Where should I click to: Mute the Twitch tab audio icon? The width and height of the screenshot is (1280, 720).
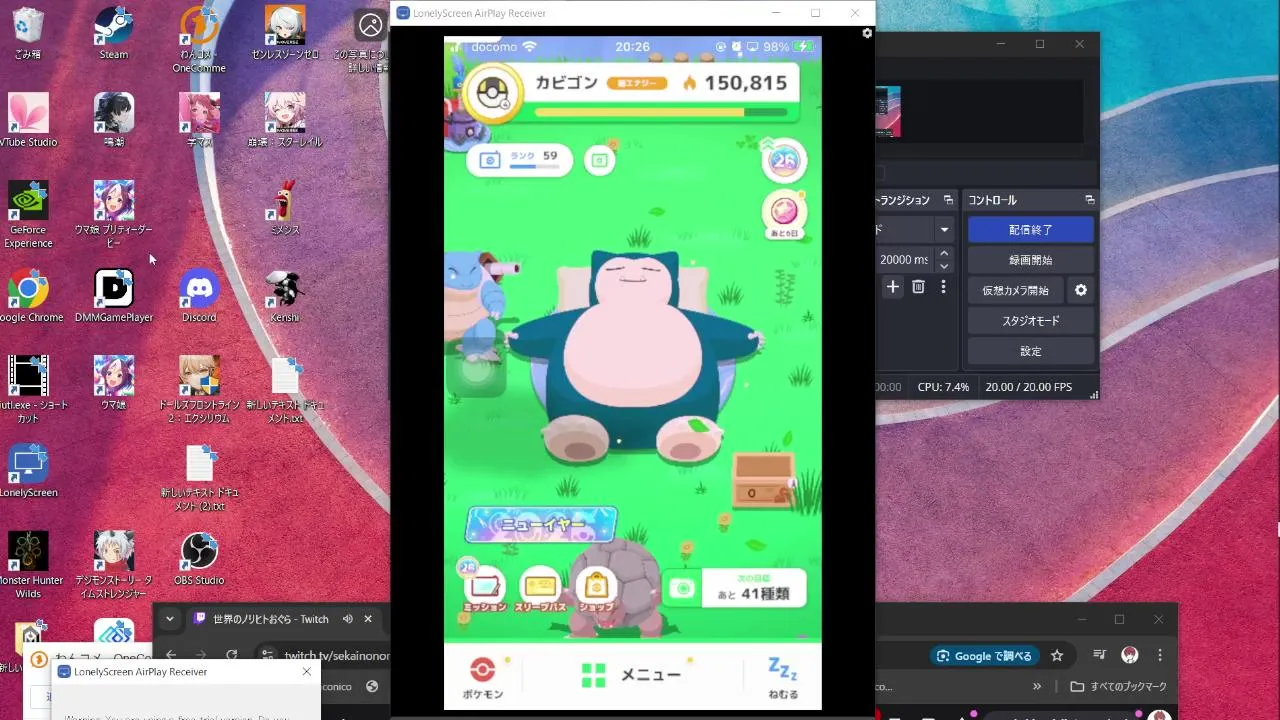point(347,619)
